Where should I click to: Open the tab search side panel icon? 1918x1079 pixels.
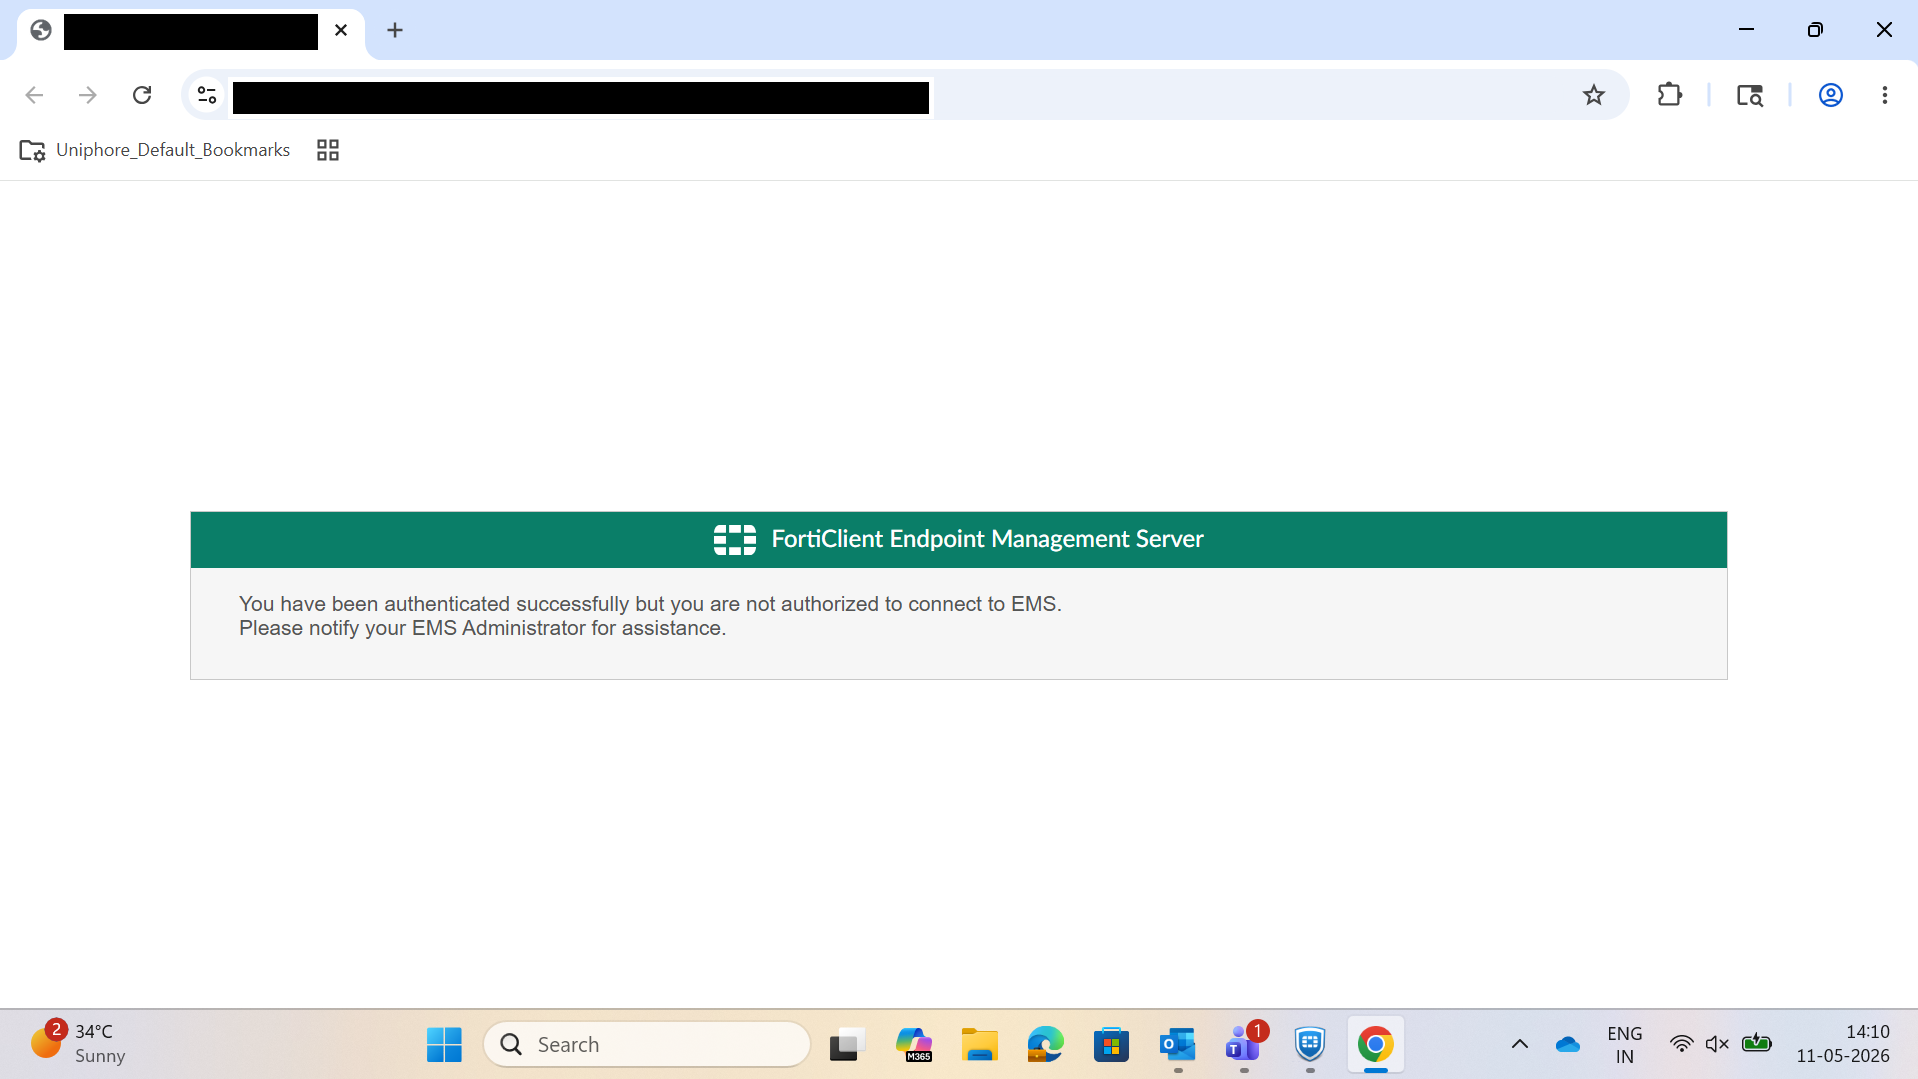click(x=1749, y=95)
